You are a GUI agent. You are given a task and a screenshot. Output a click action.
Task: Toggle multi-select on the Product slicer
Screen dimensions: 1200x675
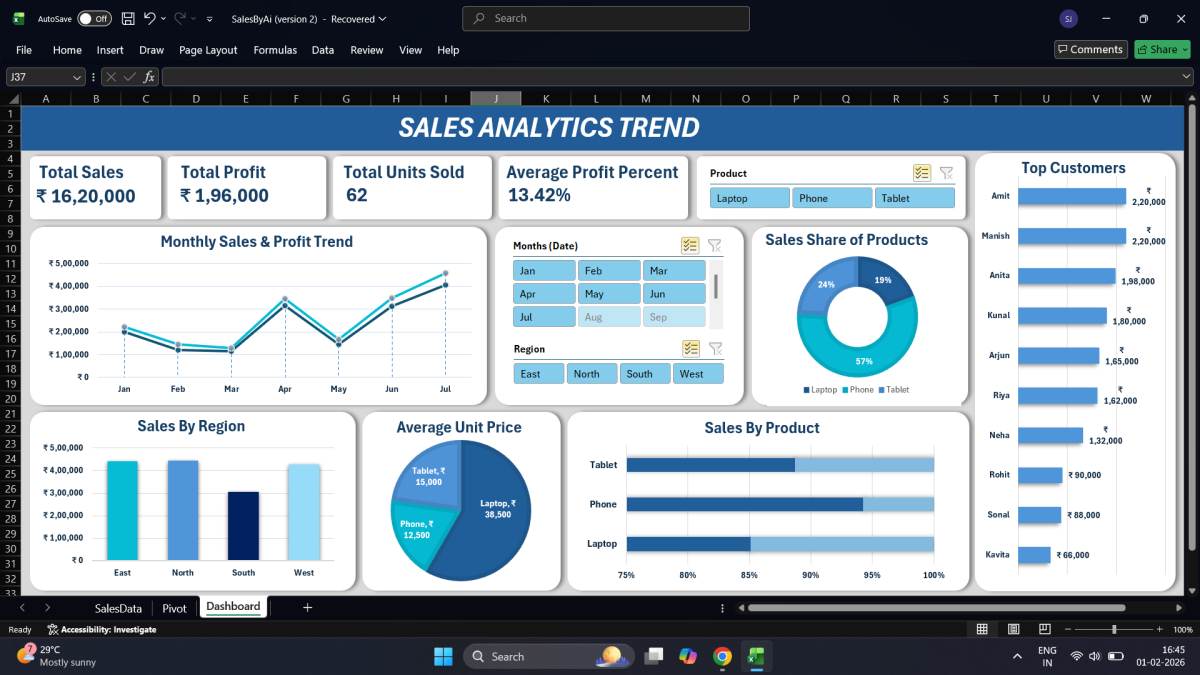(x=922, y=173)
